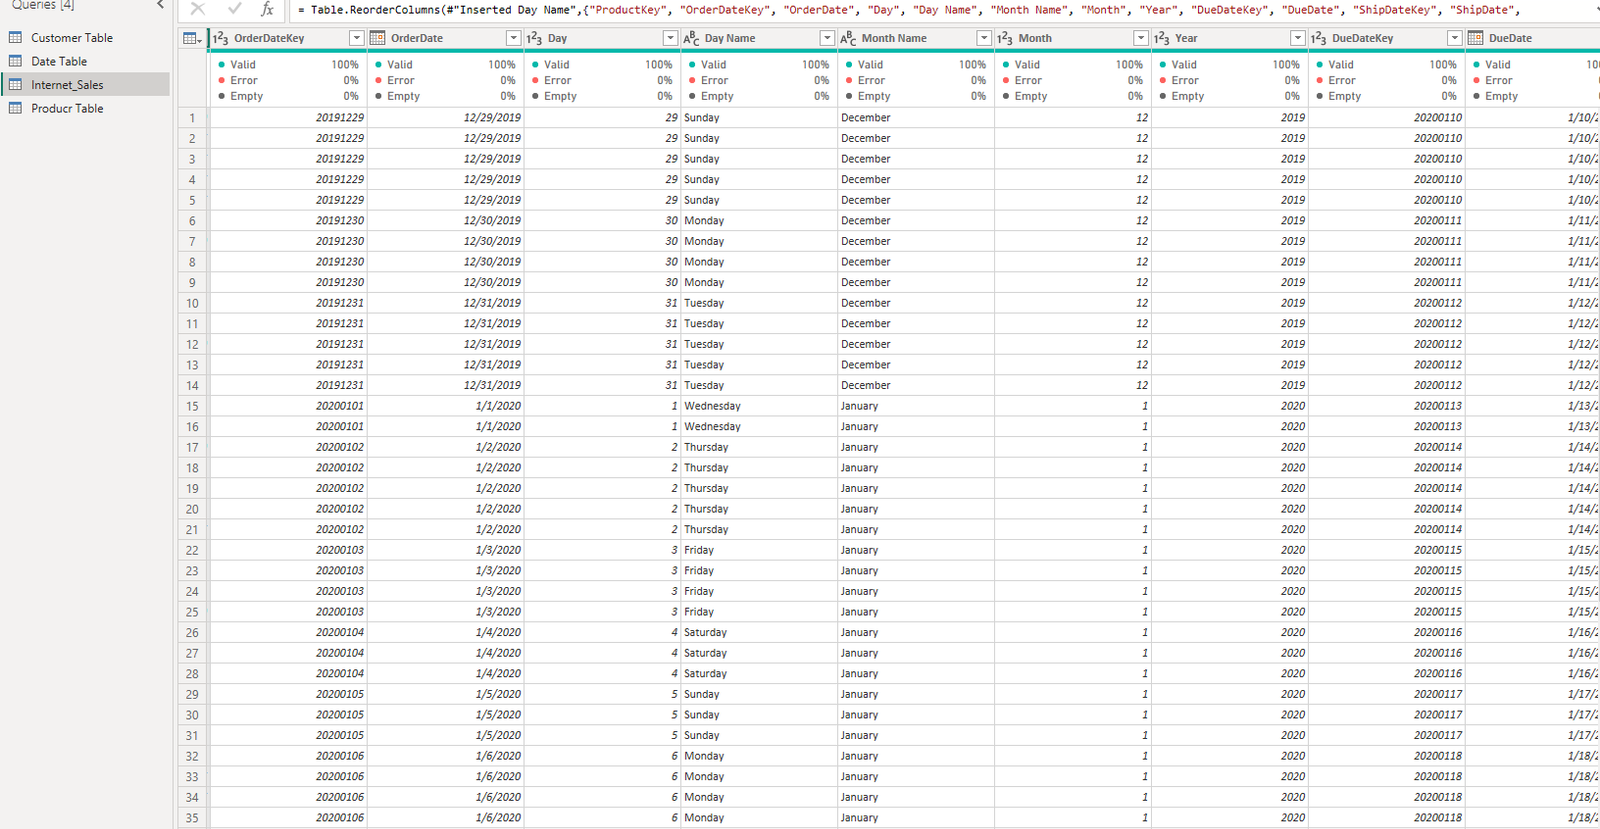This screenshot has width=1600, height=829.
Task: Open DueDateKey column filter dropdown
Action: [1455, 38]
